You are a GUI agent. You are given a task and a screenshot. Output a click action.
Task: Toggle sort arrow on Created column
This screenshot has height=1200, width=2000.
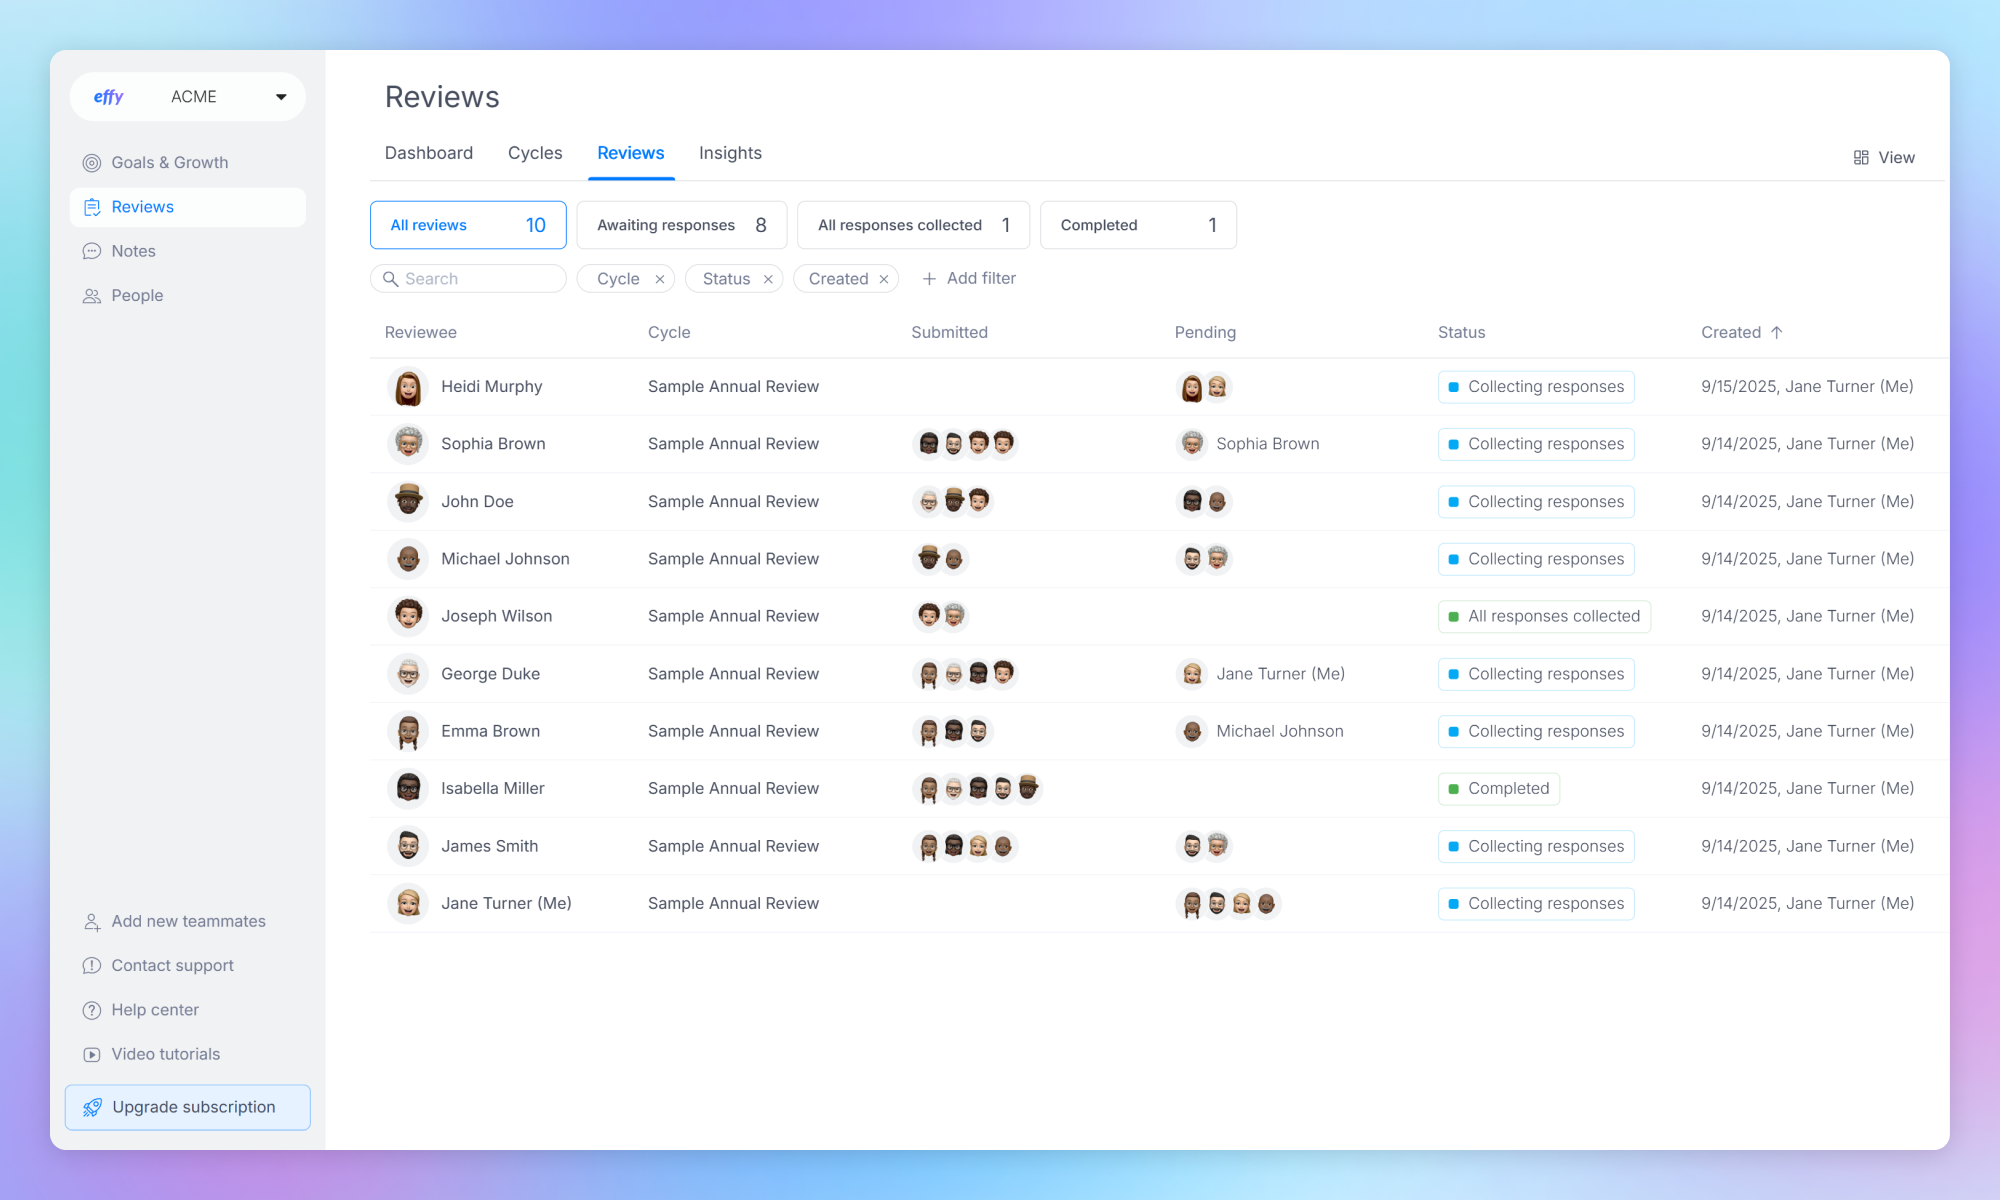pos(1777,333)
